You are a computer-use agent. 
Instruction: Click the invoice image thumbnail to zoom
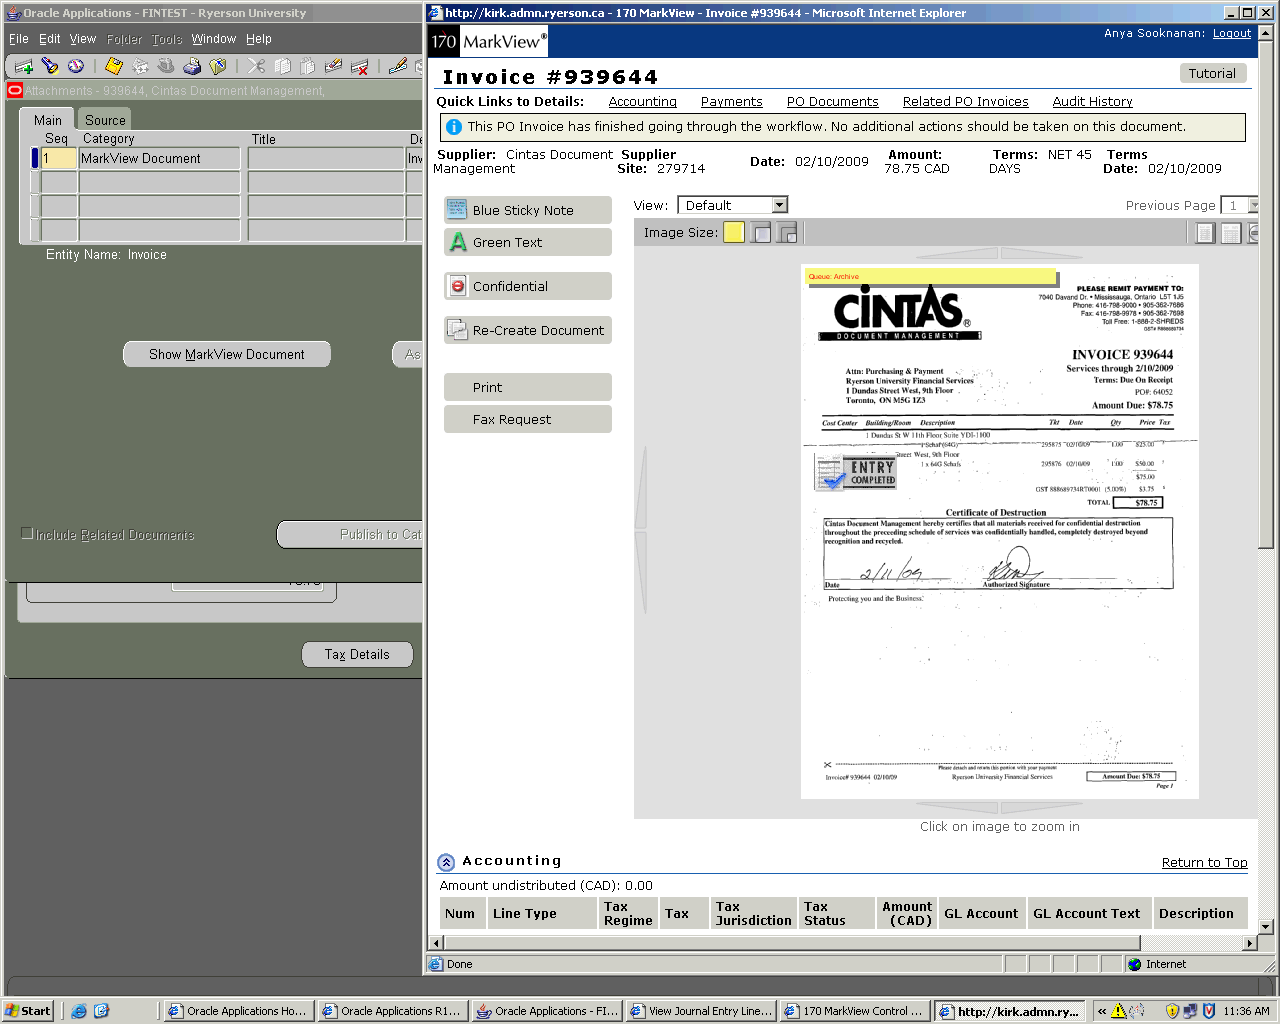[999, 530]
